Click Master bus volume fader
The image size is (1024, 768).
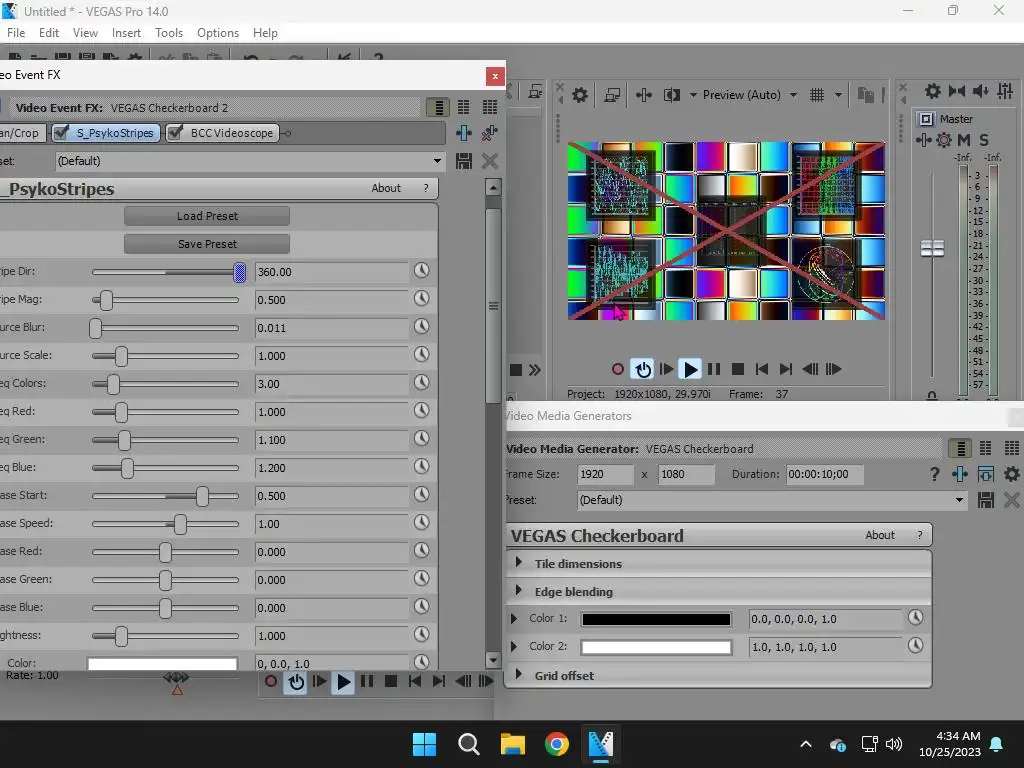point(932,248)
